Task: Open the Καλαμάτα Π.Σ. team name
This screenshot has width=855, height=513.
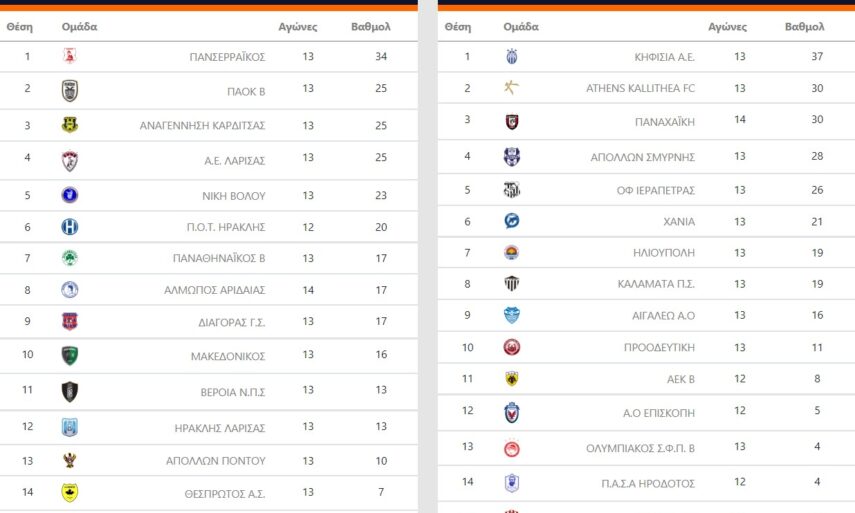Action: click(x=656, y=284)
